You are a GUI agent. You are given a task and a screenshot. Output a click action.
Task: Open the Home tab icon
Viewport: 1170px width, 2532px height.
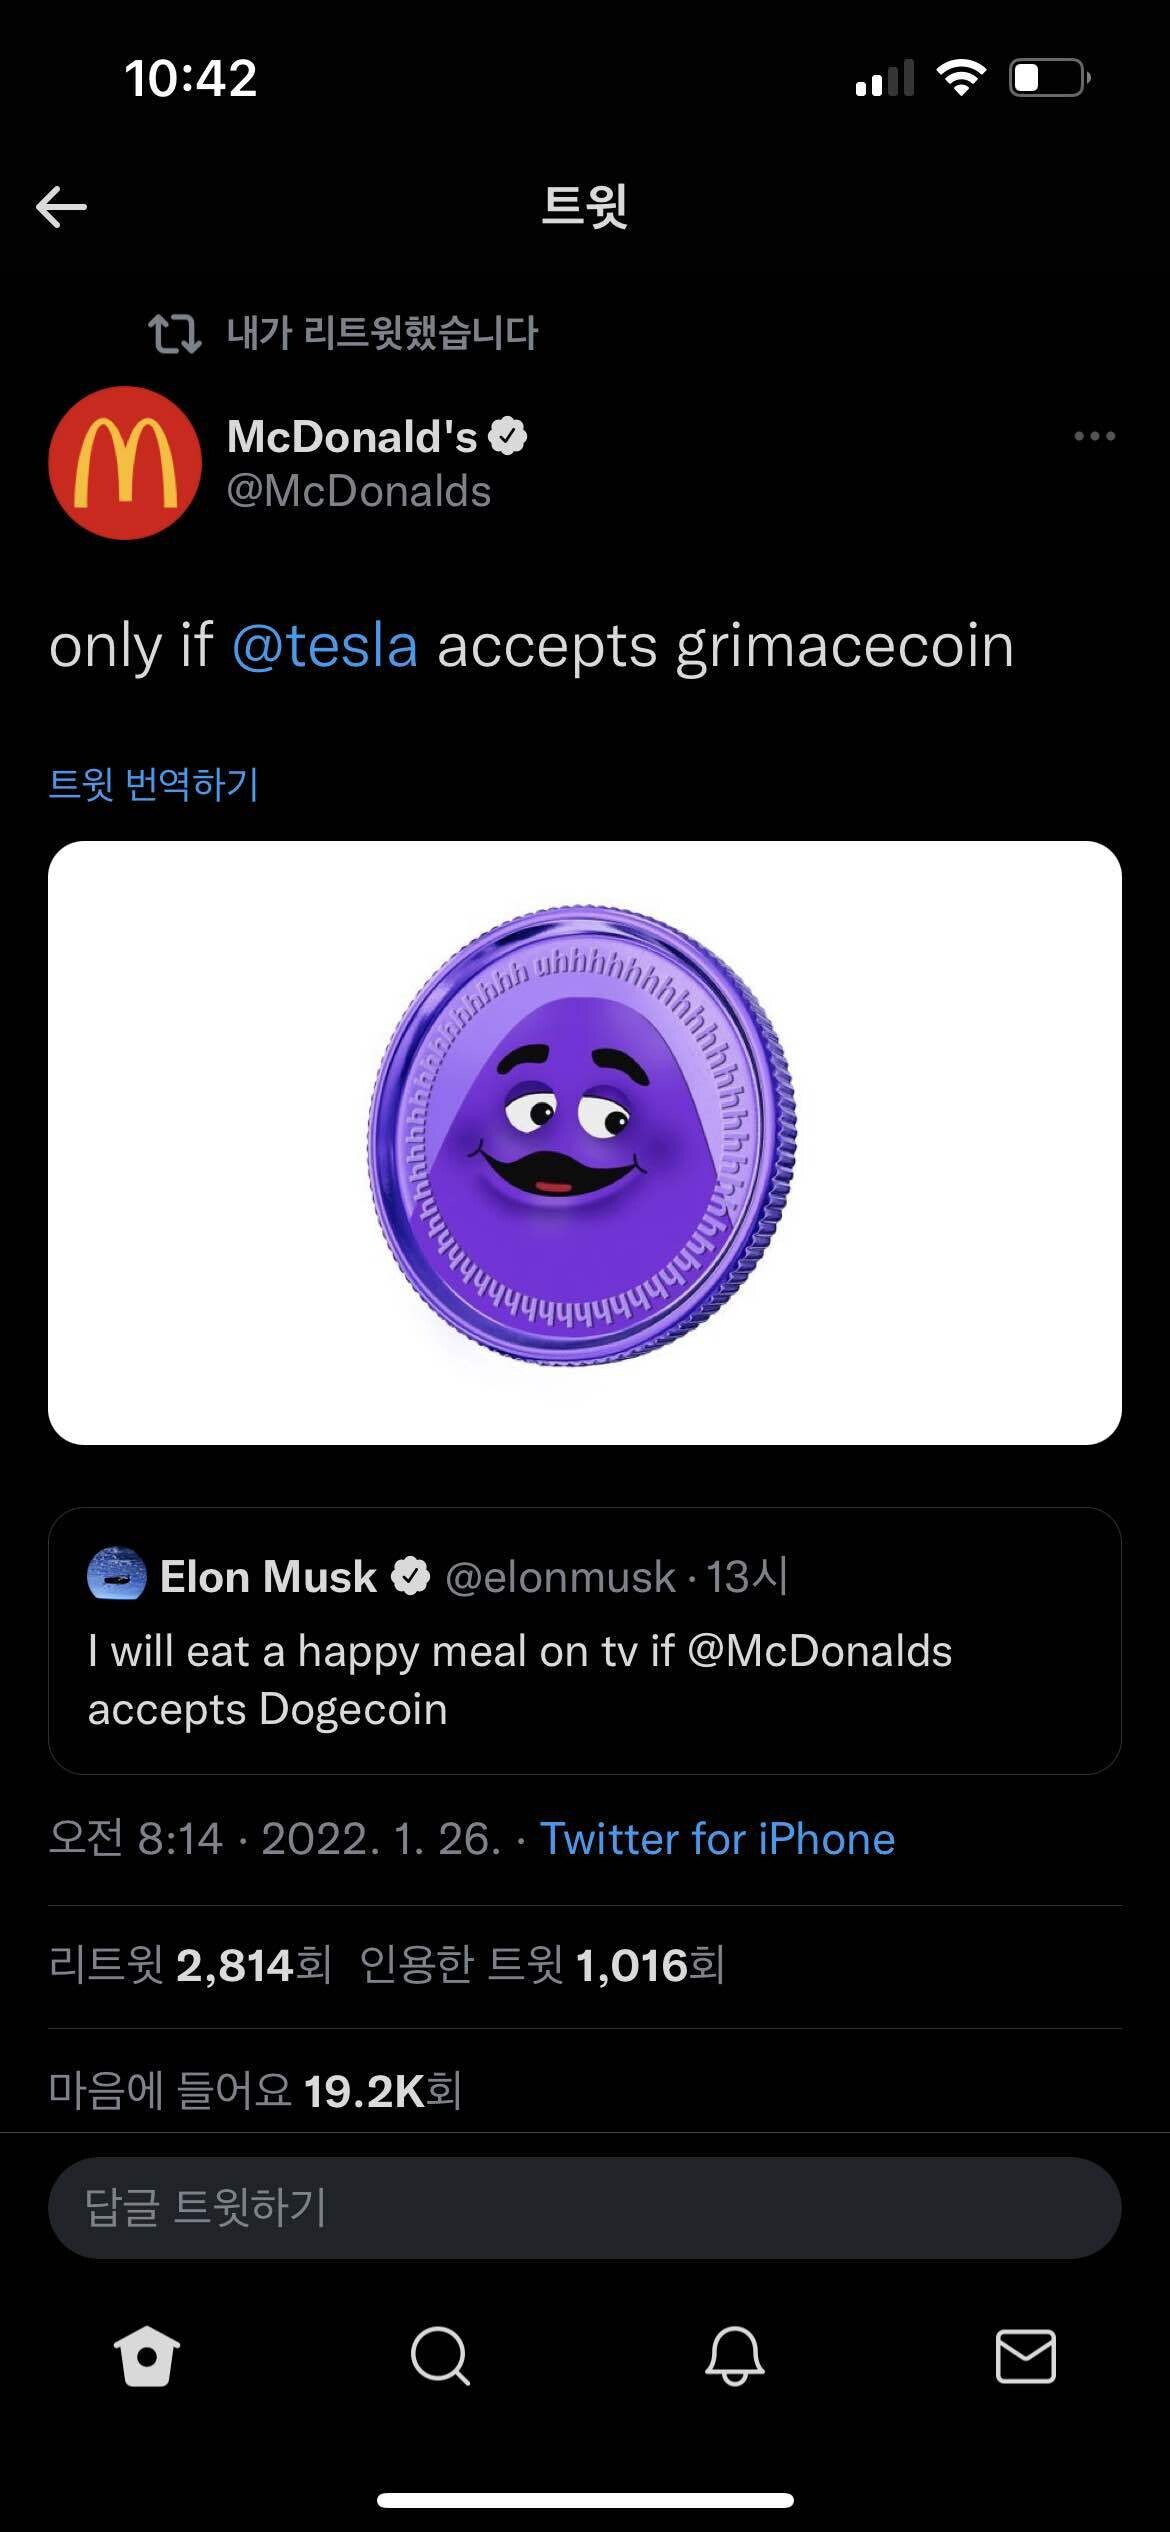tap(147, 2356)
